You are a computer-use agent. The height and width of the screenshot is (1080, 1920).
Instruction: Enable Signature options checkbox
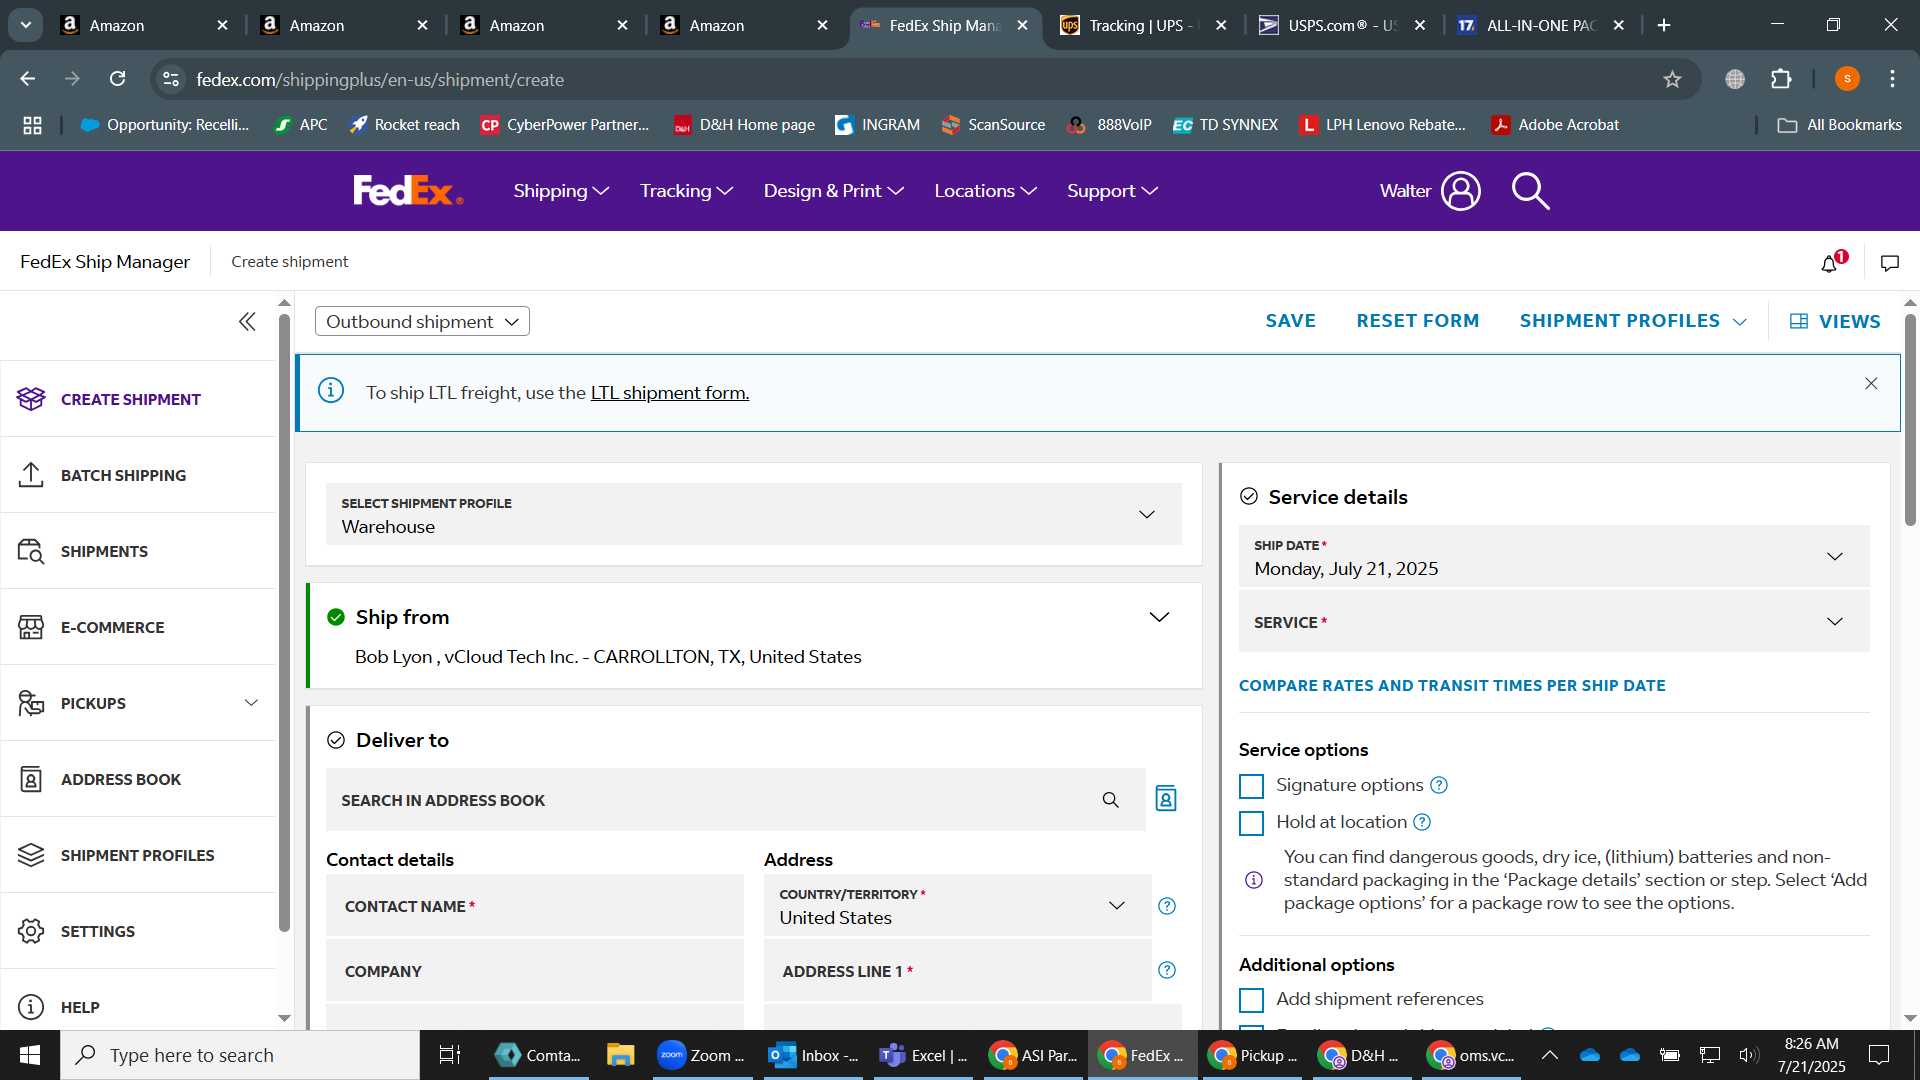click(1251, 786)
